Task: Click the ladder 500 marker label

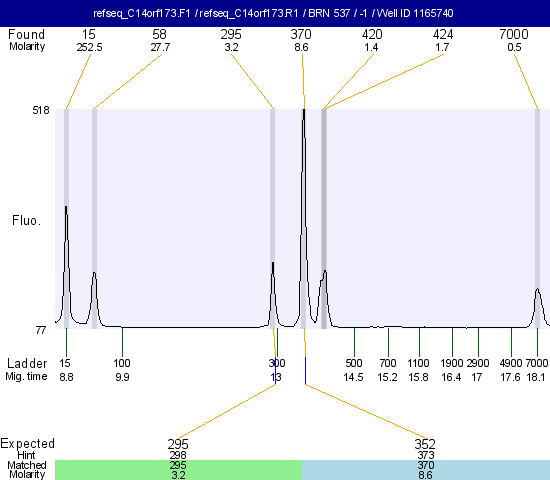Action: (x=354, y=363)
